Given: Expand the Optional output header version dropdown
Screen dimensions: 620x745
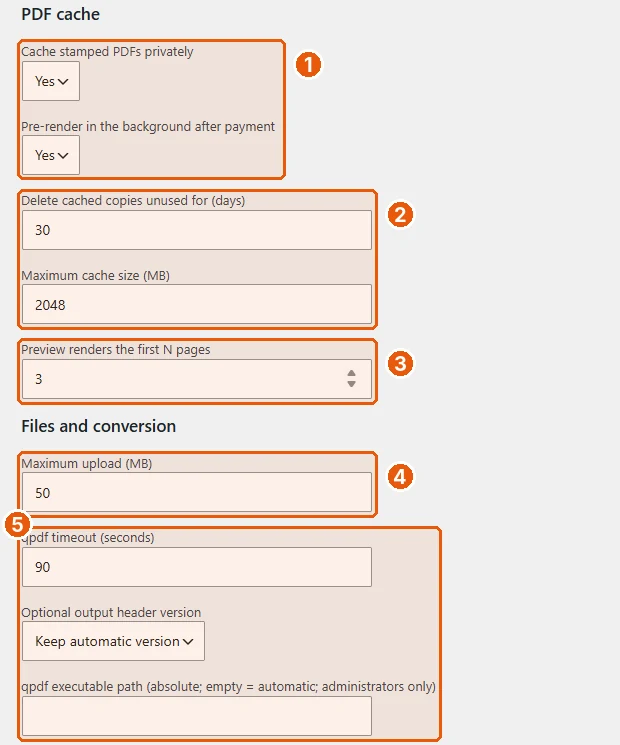Looking at the screenshot, I should coord(114,641).
